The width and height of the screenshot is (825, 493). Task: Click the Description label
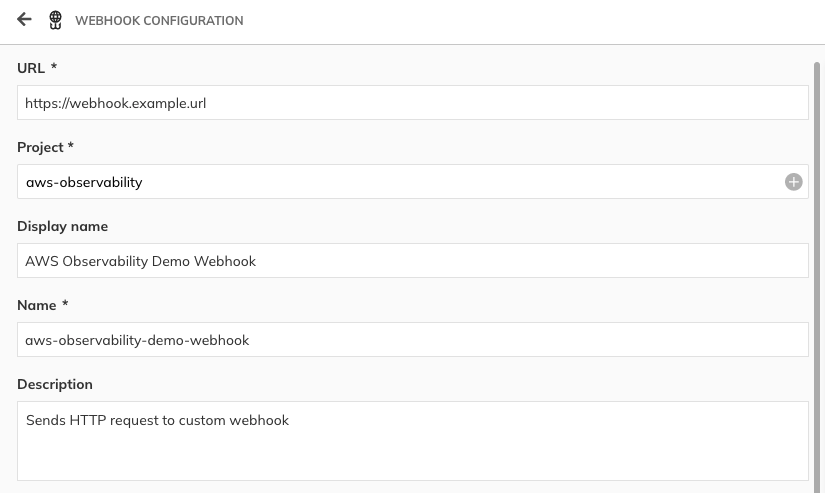point(55,384)
